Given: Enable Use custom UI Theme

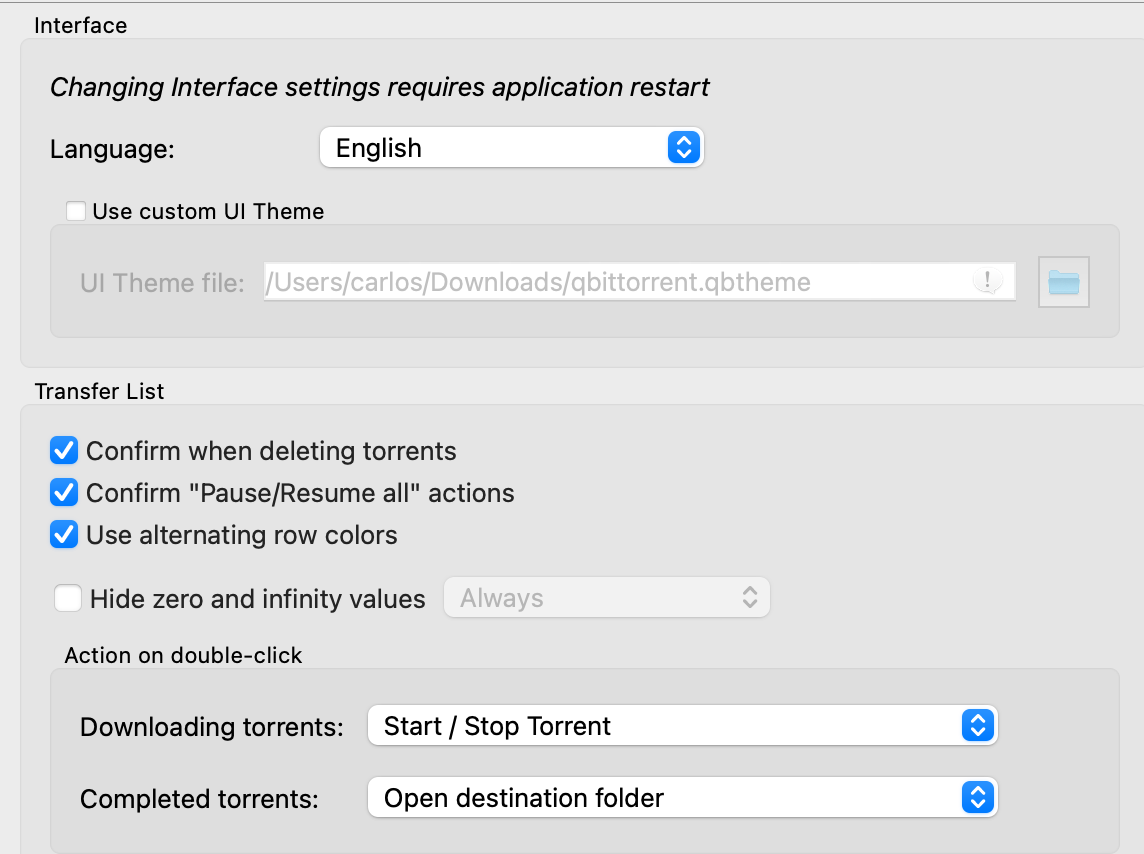Looking at the screenshot, I should pyautogui.click(x=76, y=210).
